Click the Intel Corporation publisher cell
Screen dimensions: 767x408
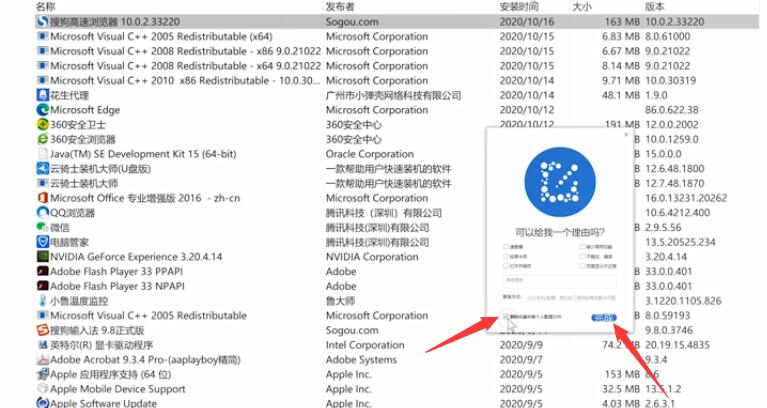pos(365,345)
